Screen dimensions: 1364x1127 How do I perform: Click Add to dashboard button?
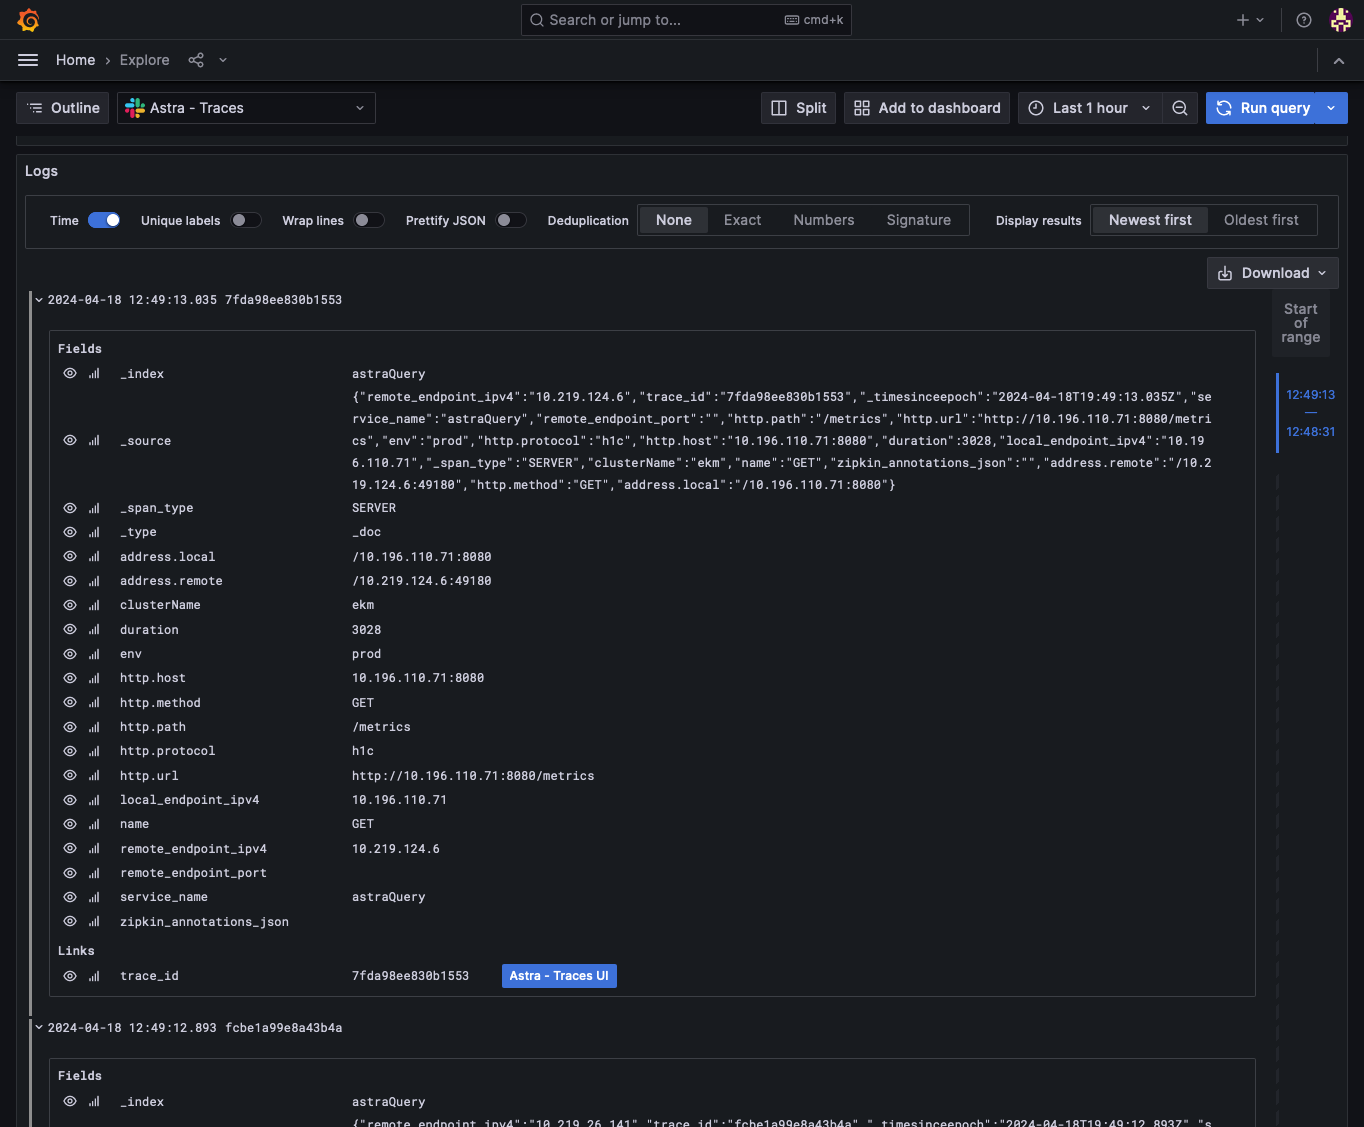point(927,108)
